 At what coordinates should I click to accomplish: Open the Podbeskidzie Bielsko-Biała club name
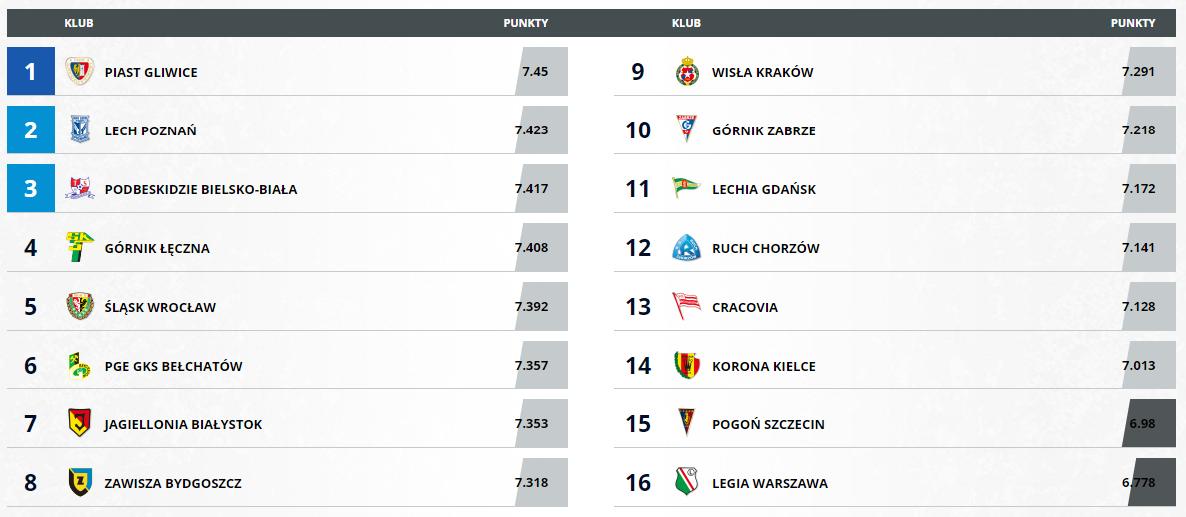201,190
